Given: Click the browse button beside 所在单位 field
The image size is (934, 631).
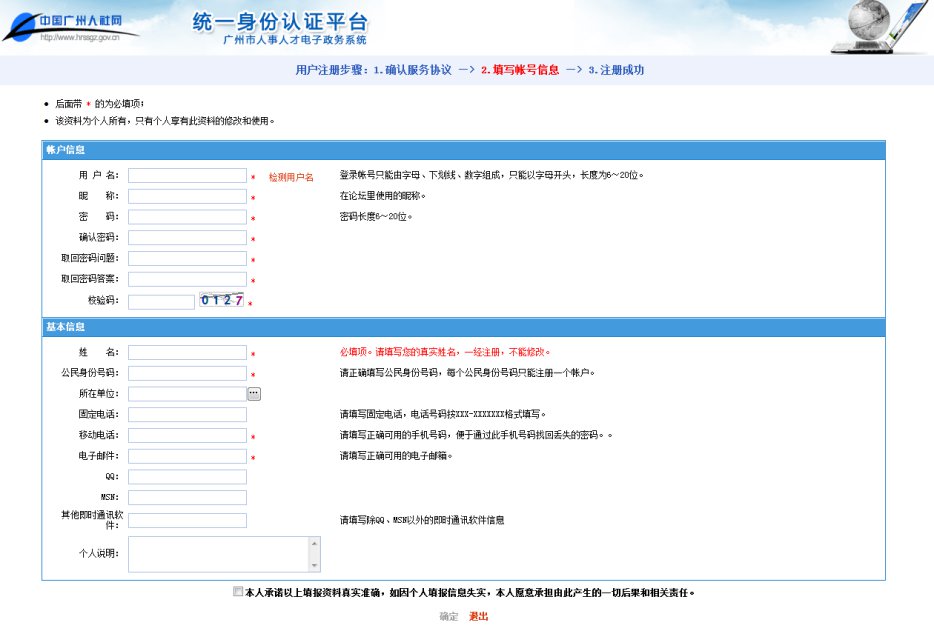Looking at the screenshot, I should tap(254, 394).
